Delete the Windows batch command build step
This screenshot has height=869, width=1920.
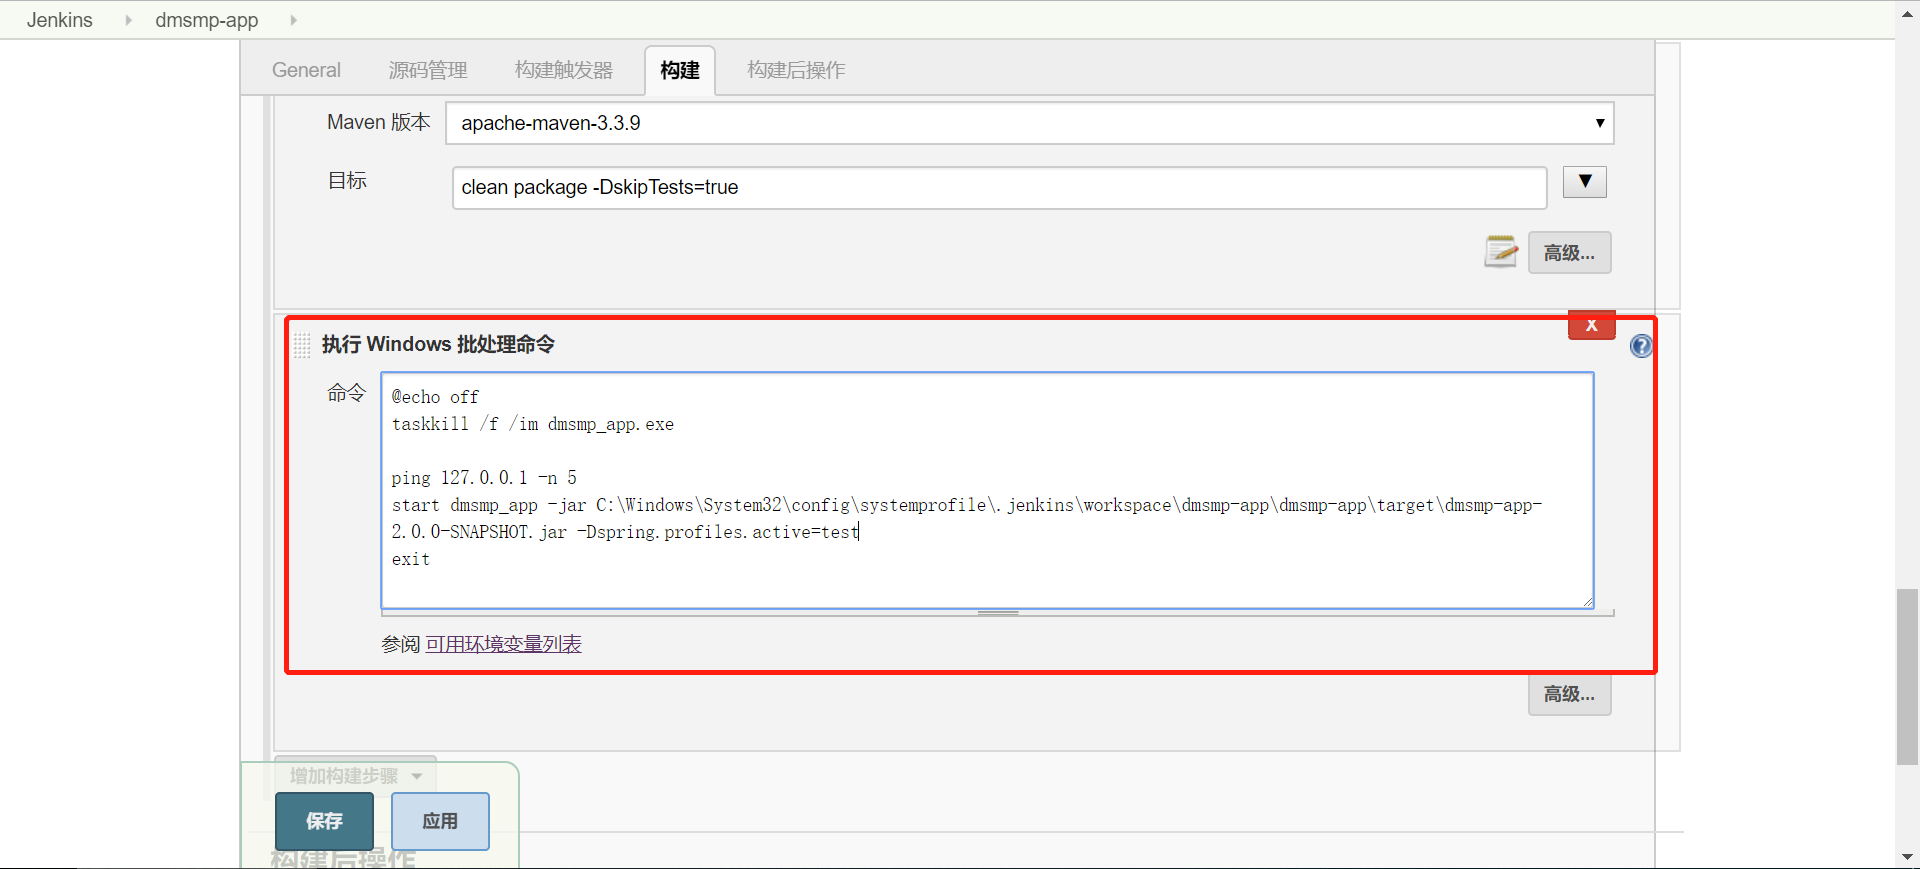(x=1591, y=326)
